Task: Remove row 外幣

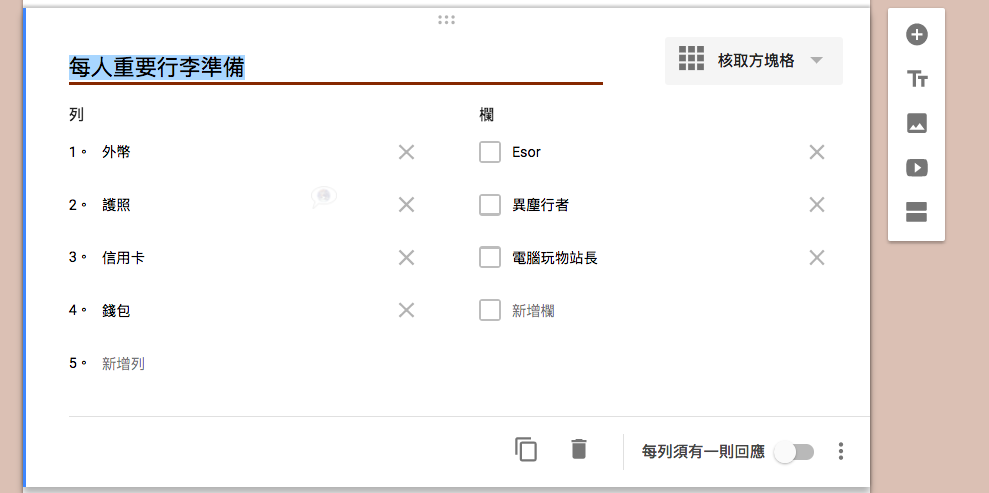Action: tap(406, 152)
